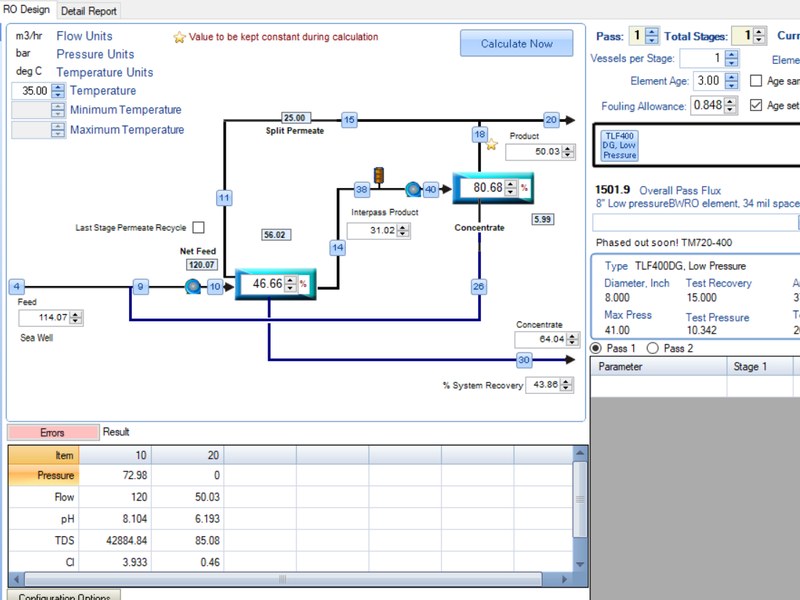Select the interpass booster pump icon
800x600 pixels.
[413, 189]
